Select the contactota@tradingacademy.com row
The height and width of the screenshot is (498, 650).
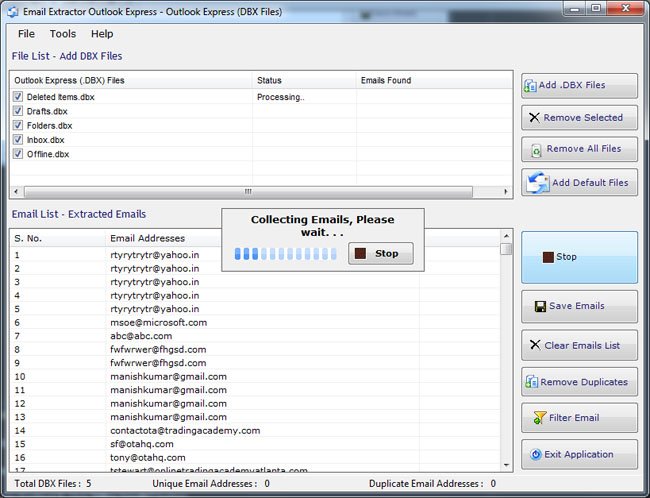point(255,430)
